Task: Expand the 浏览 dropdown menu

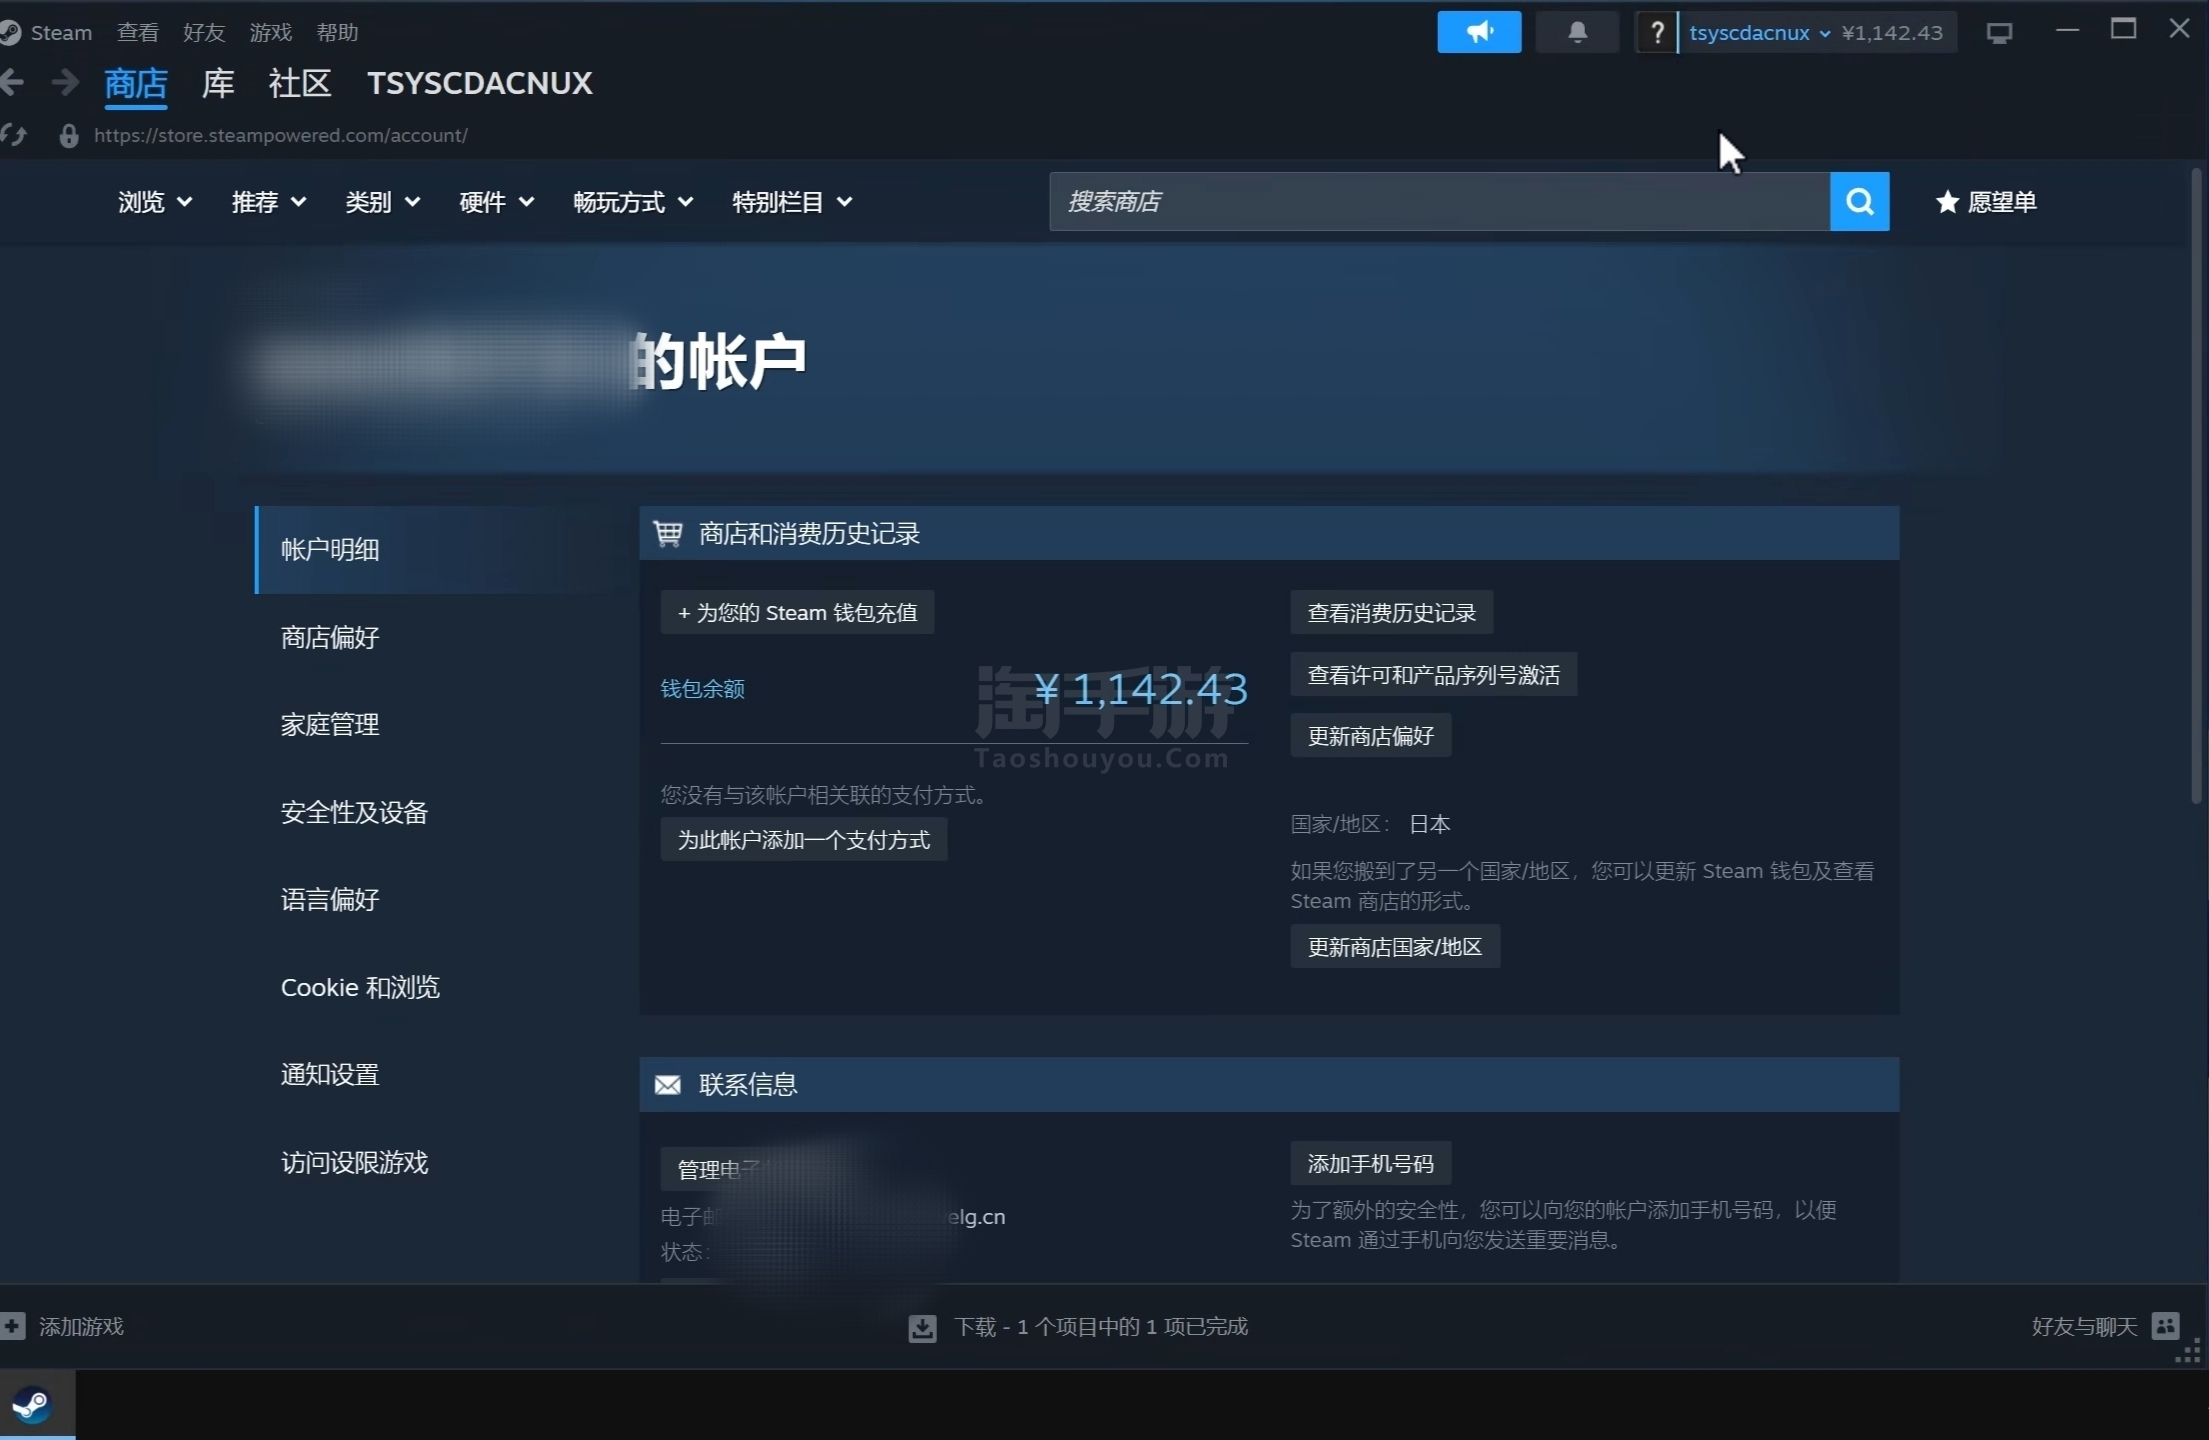Action: click(x=154, y=202)
